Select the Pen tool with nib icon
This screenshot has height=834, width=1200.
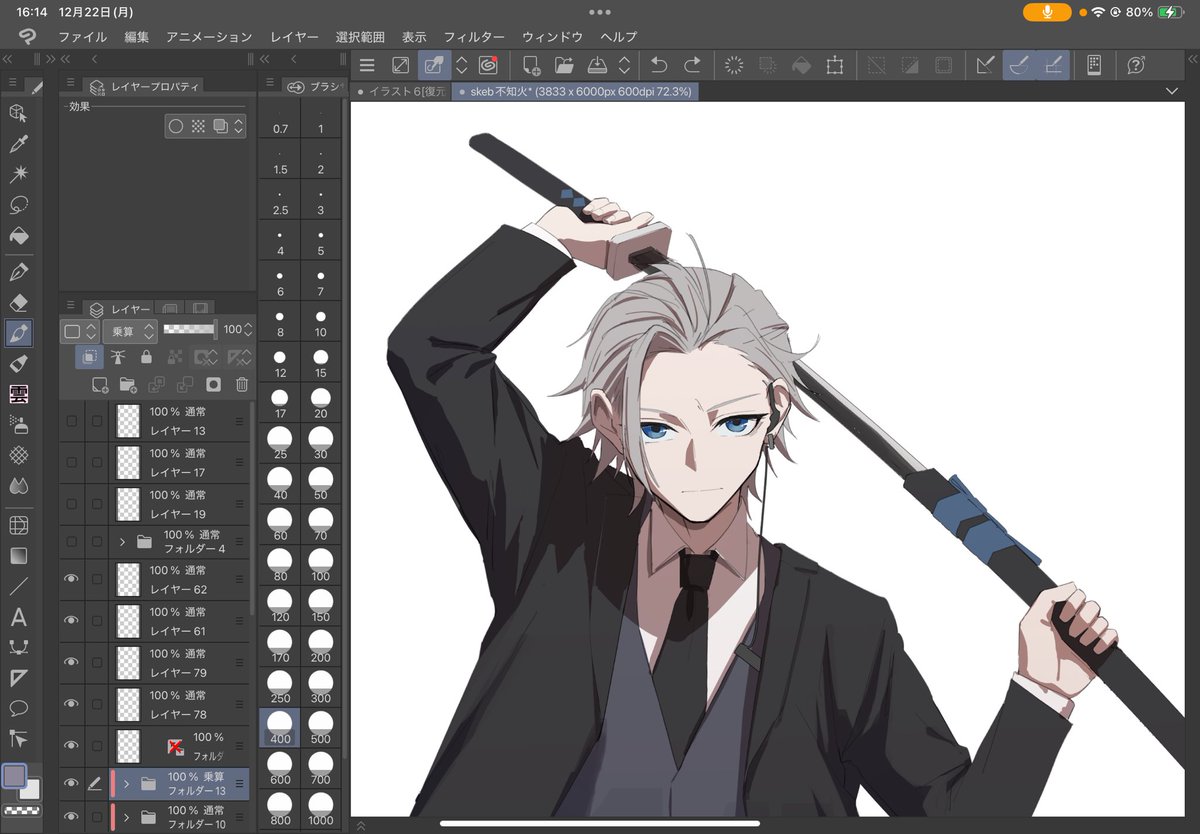coord(18,272)
